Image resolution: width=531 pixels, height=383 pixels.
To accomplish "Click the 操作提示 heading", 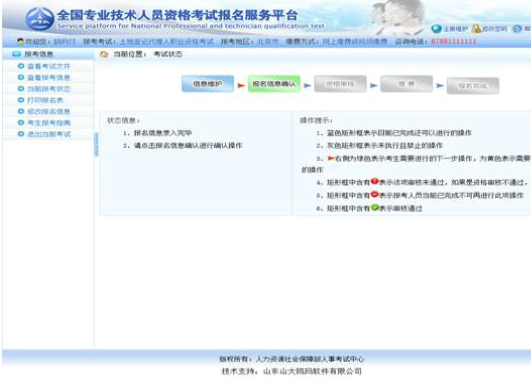I will point(316,120).
